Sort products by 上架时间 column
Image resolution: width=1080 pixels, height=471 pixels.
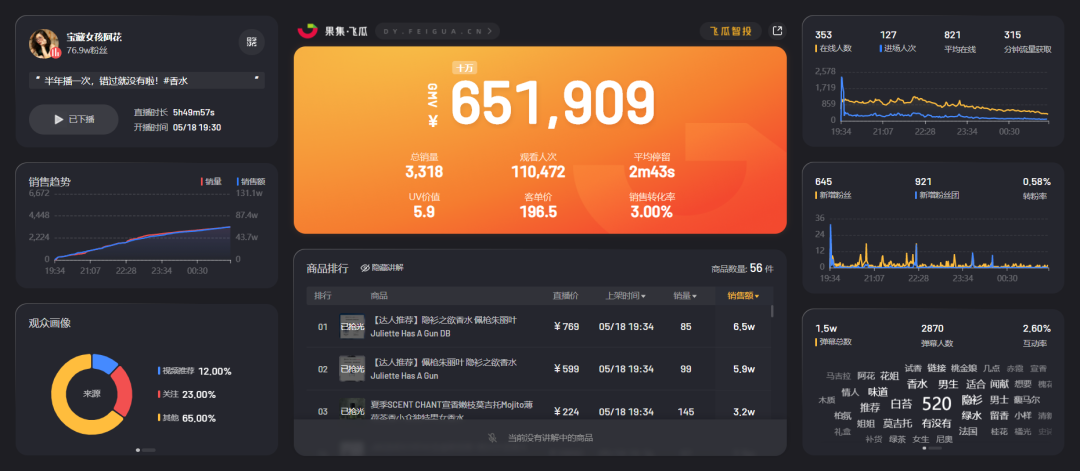tap(625, 296)
